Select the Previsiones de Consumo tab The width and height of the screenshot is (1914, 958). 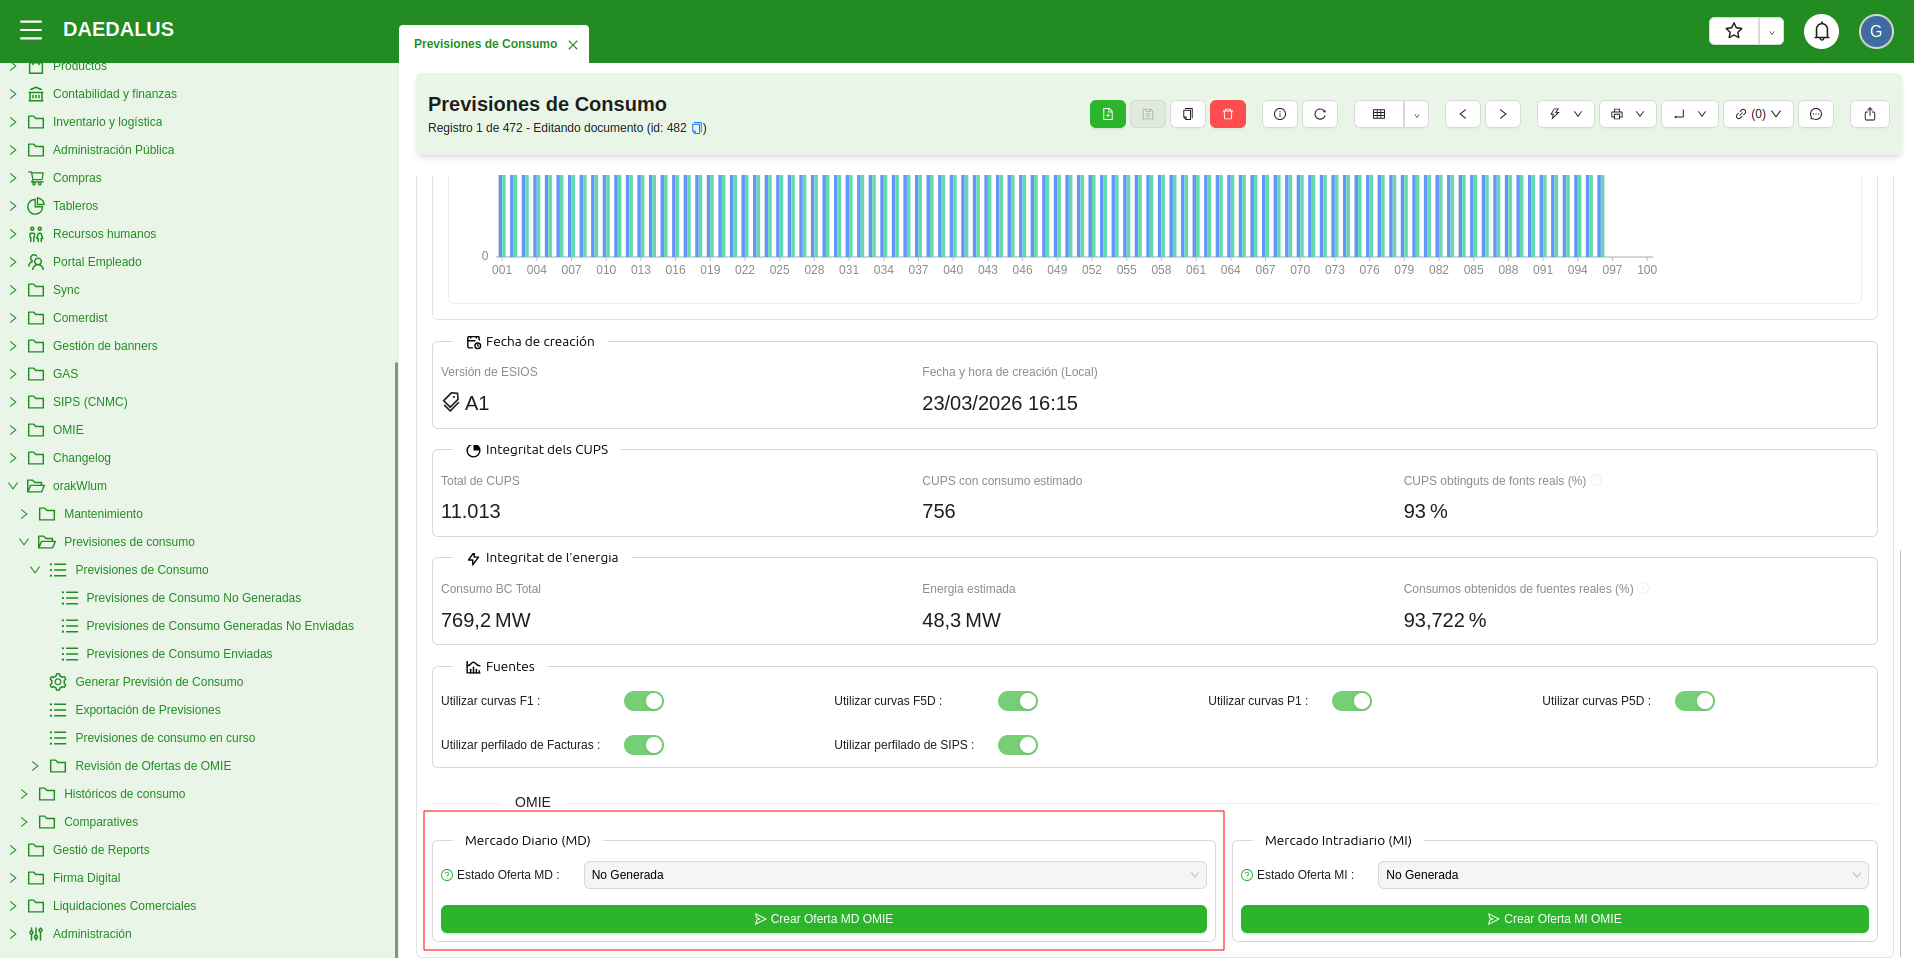485,44
